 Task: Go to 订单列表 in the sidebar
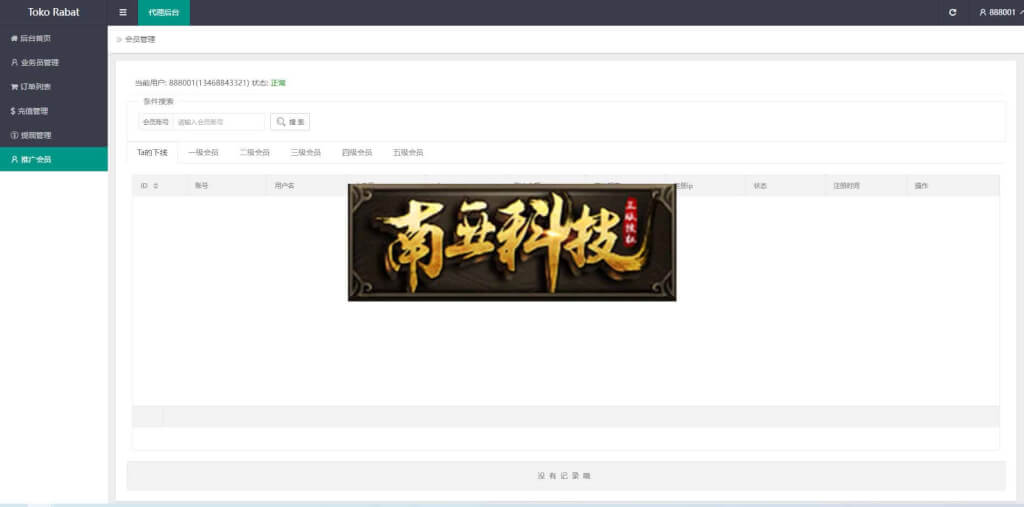click(x=54, y=87)
